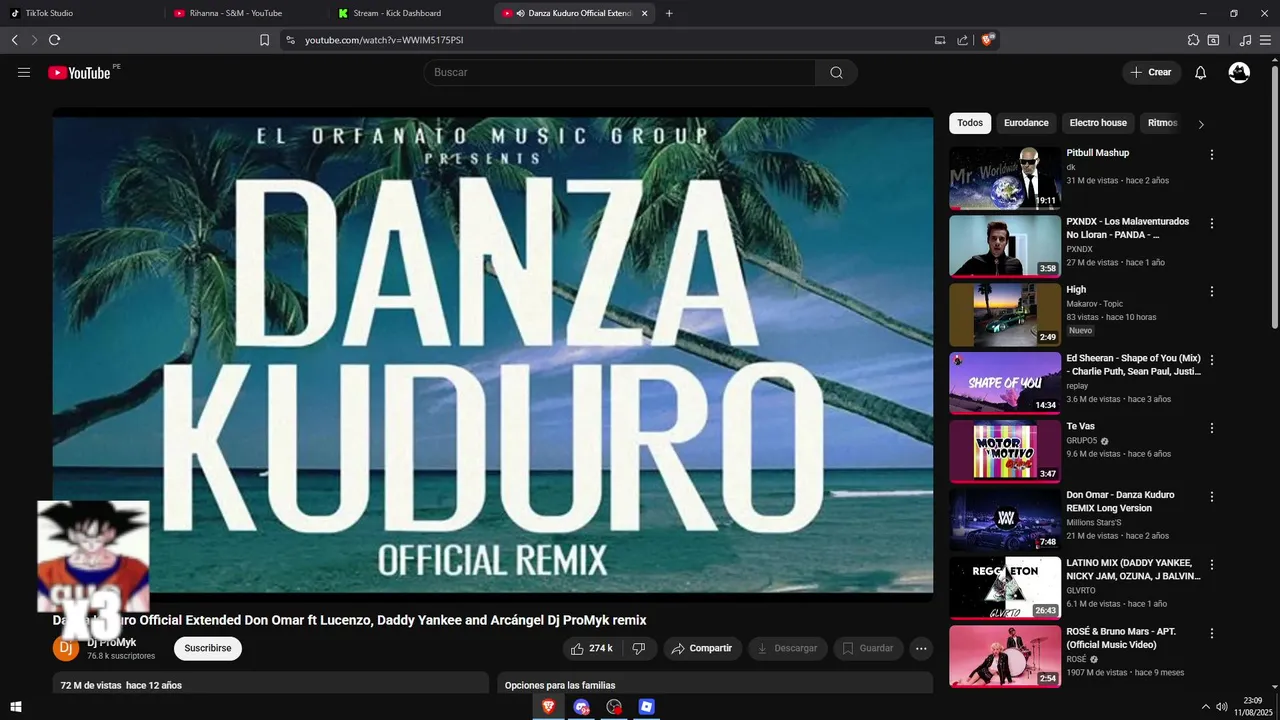This screenshot has height=720, width=1280.
Task: Open the account avatar menu
Action: tap(1239, 72)
